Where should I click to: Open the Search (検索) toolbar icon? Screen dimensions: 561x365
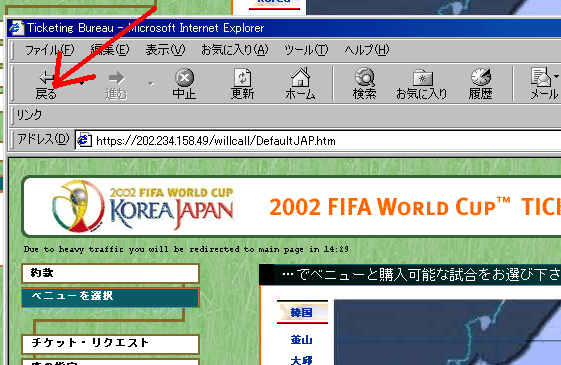point(364,84)
